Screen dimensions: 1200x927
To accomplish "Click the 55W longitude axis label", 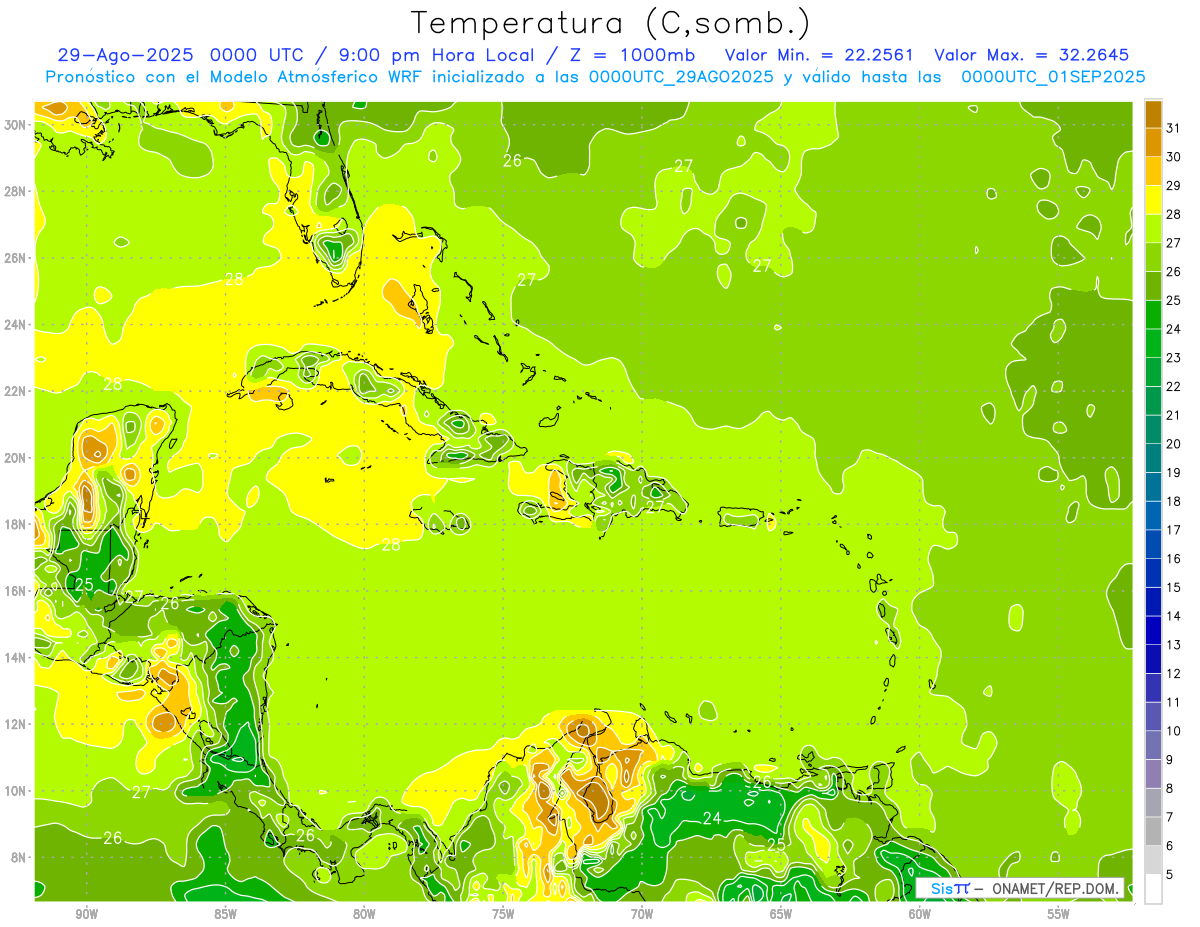I will click(x=1059, y=914).
